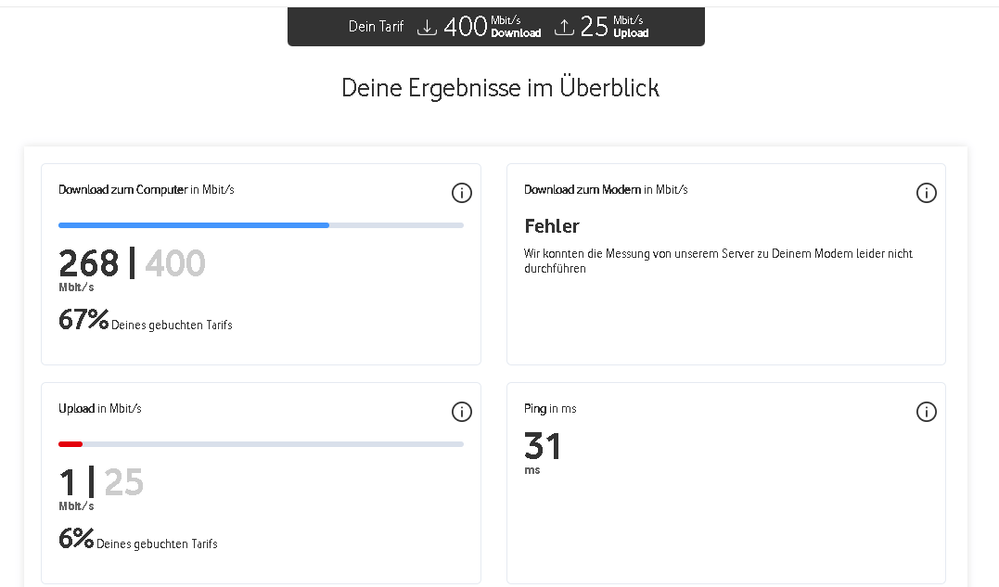This screenshot has width=999, height=587.
Task: Click the blue download progress bar
Action: click(x=194, y=225)
